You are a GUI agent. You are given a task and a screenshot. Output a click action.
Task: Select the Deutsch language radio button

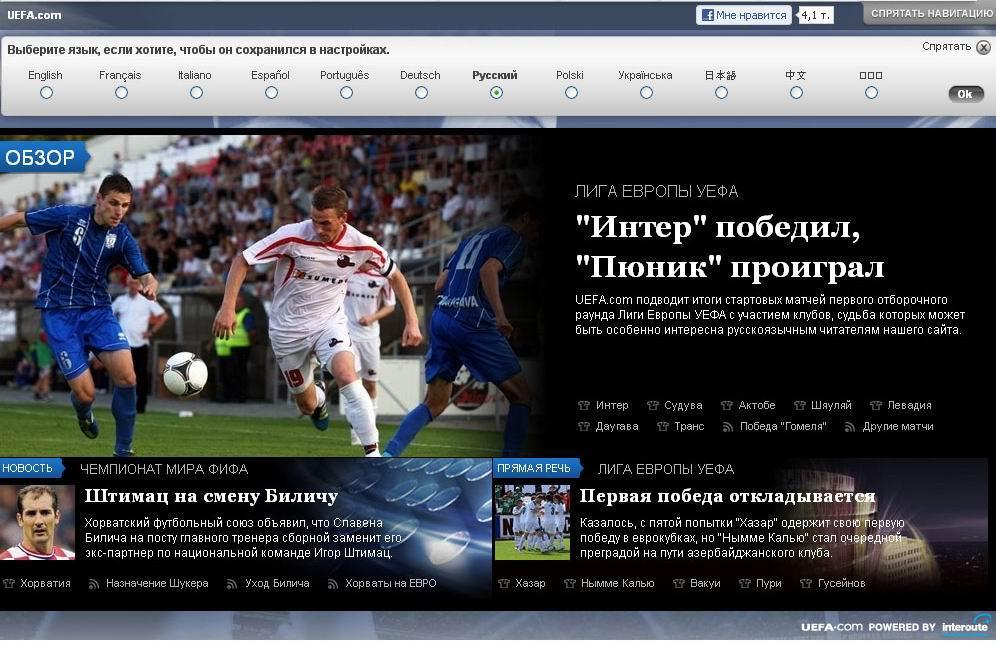point(421,93)
